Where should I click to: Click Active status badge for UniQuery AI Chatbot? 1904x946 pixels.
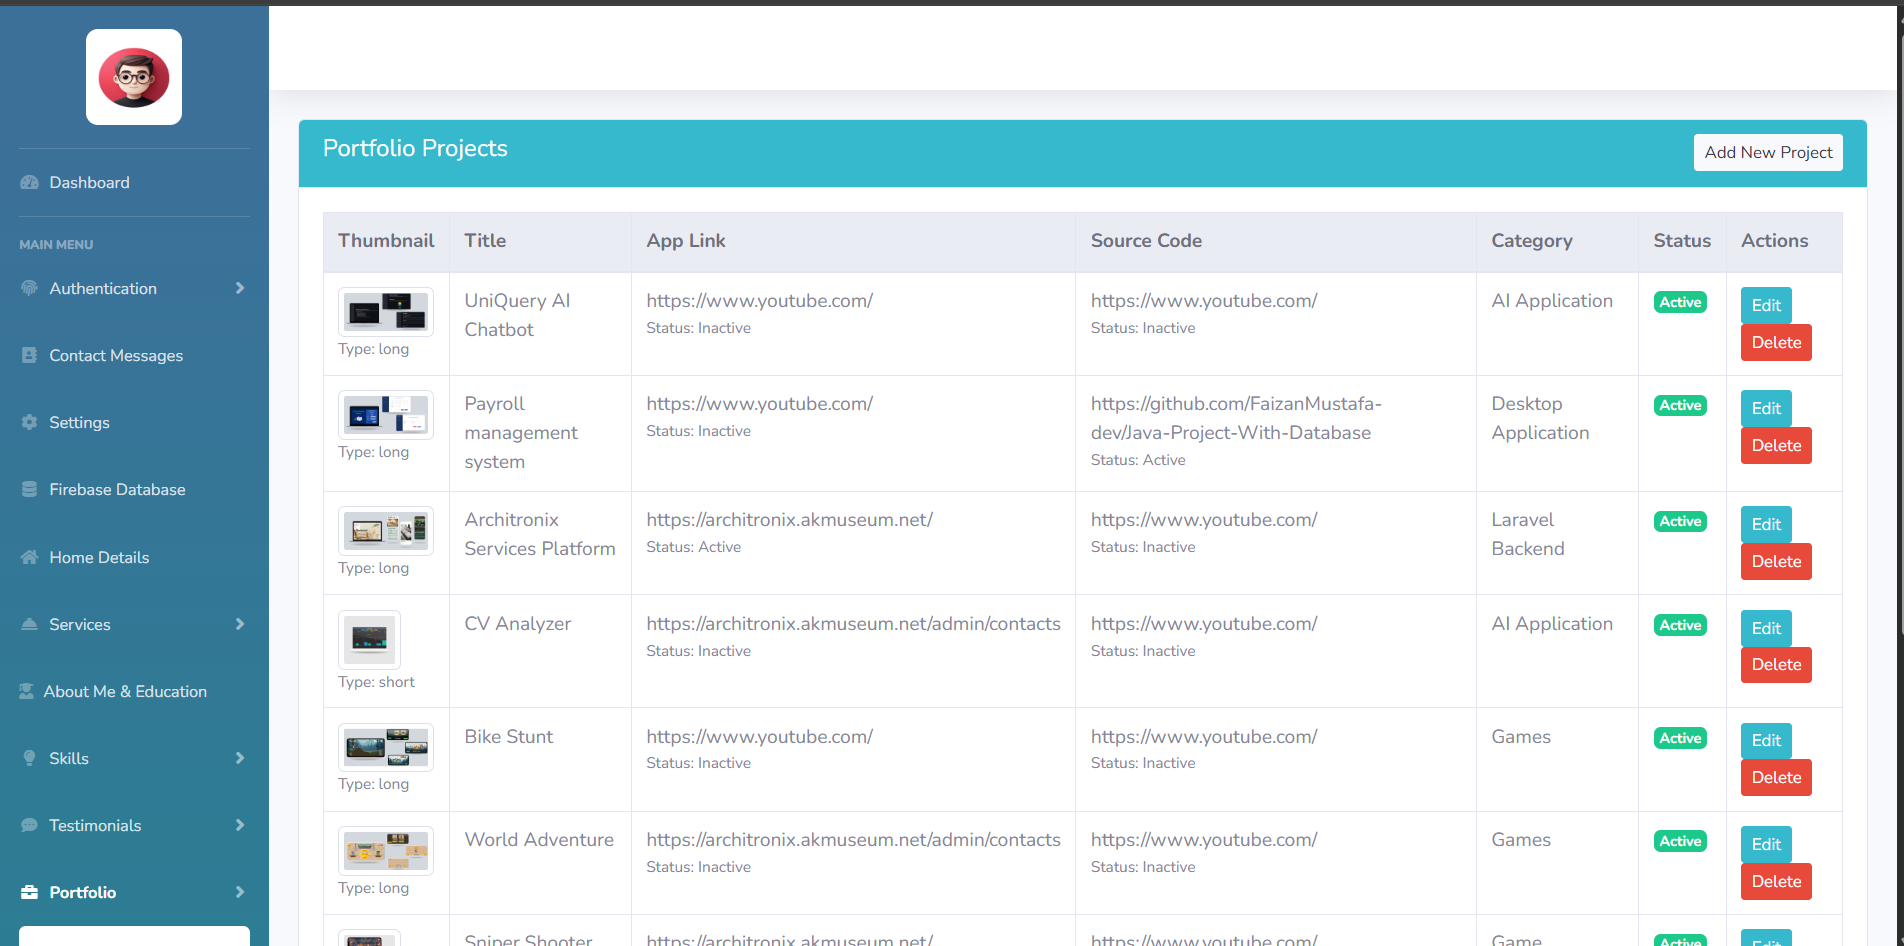[x=1680, y=302]
